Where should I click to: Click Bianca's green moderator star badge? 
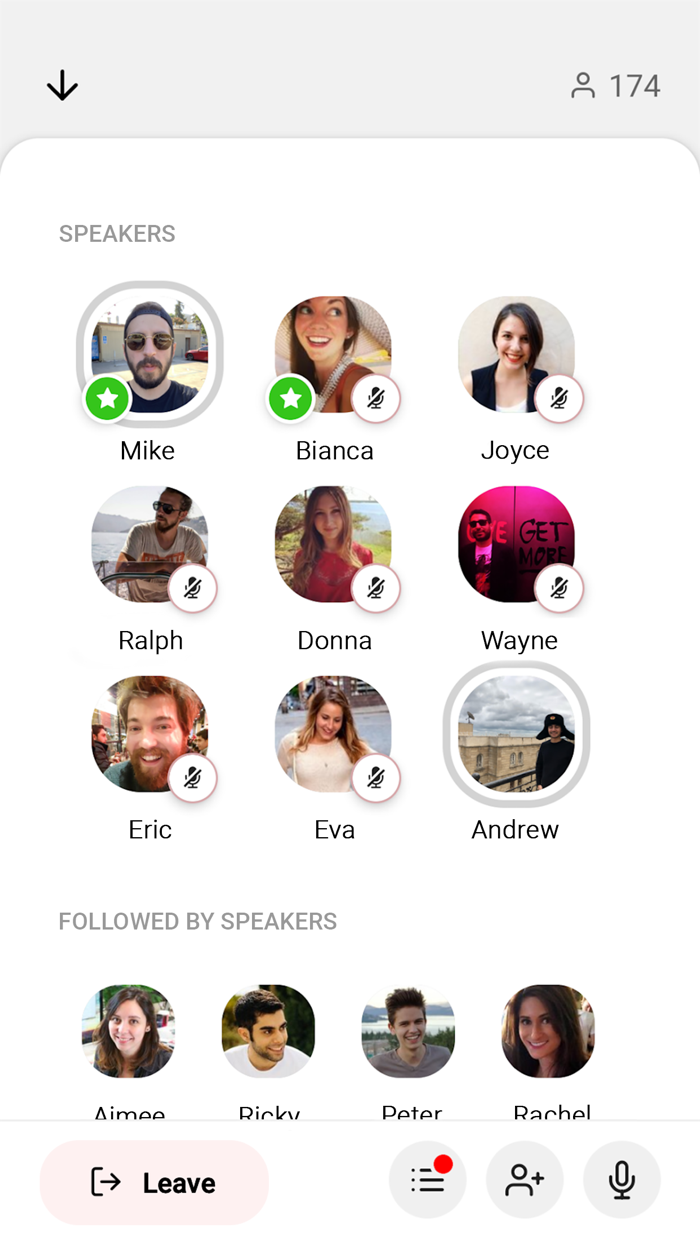tap(291, 400)
